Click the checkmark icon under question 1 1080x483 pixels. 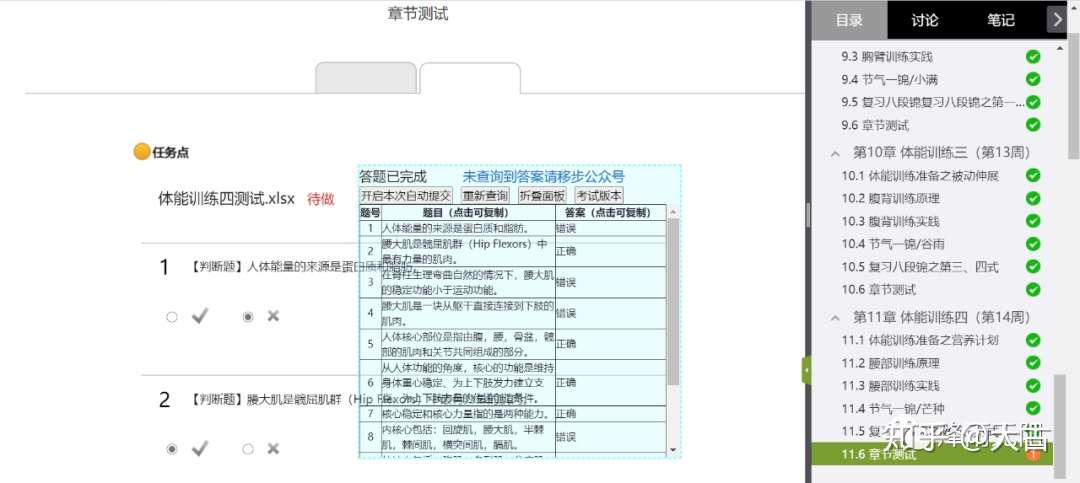click(x=200, y=316)
